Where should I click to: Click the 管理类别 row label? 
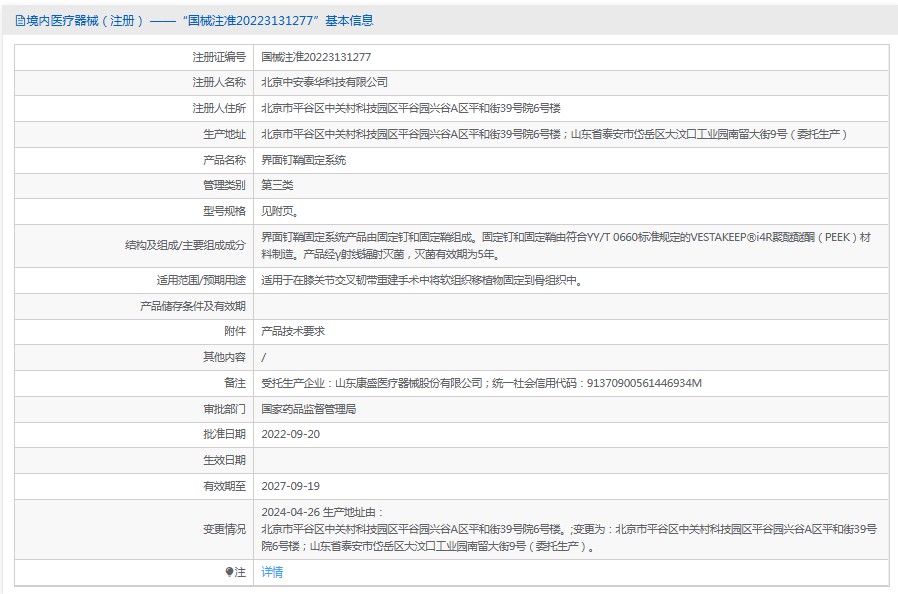[x=224, y=185]
